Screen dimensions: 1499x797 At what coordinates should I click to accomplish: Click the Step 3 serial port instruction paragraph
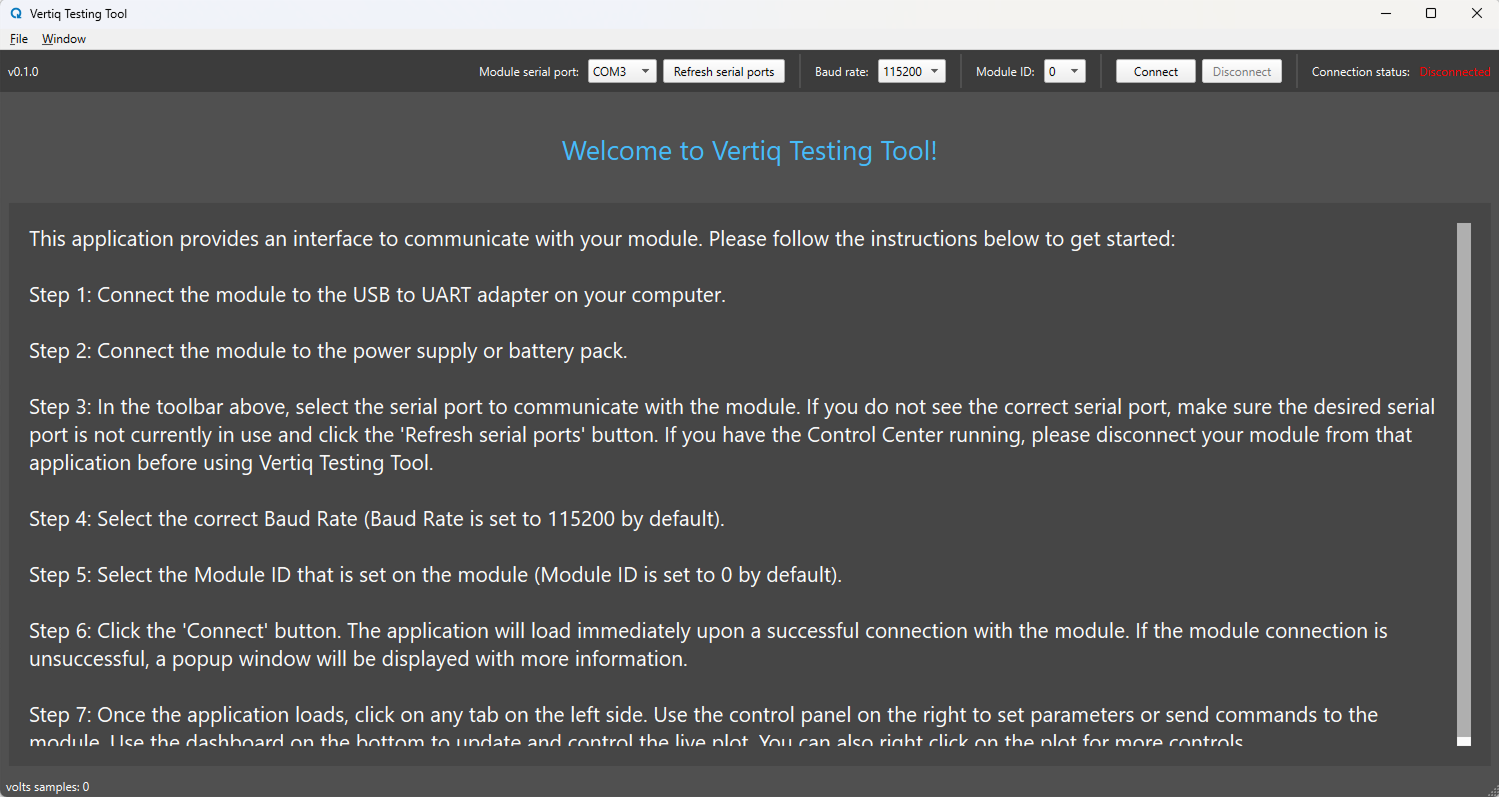(732, 435)
